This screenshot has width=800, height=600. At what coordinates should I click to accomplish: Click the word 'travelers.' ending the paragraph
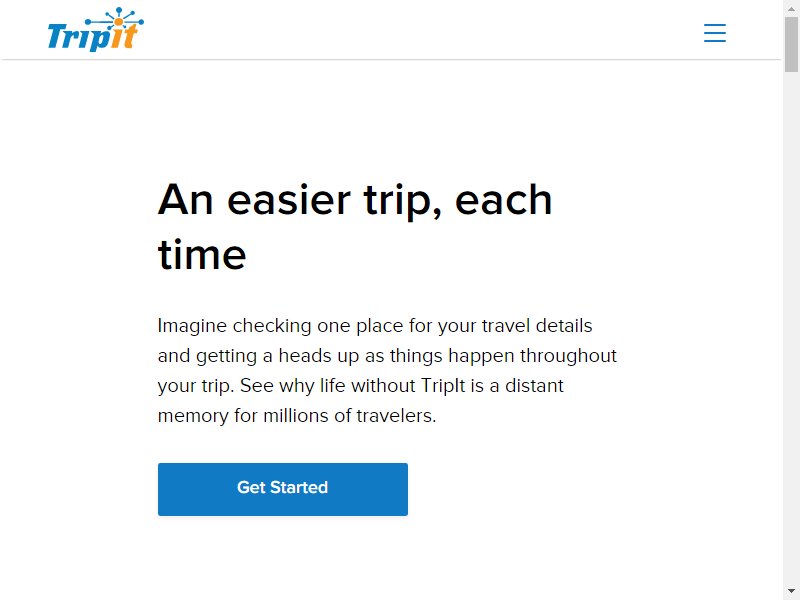click(396, 415)
